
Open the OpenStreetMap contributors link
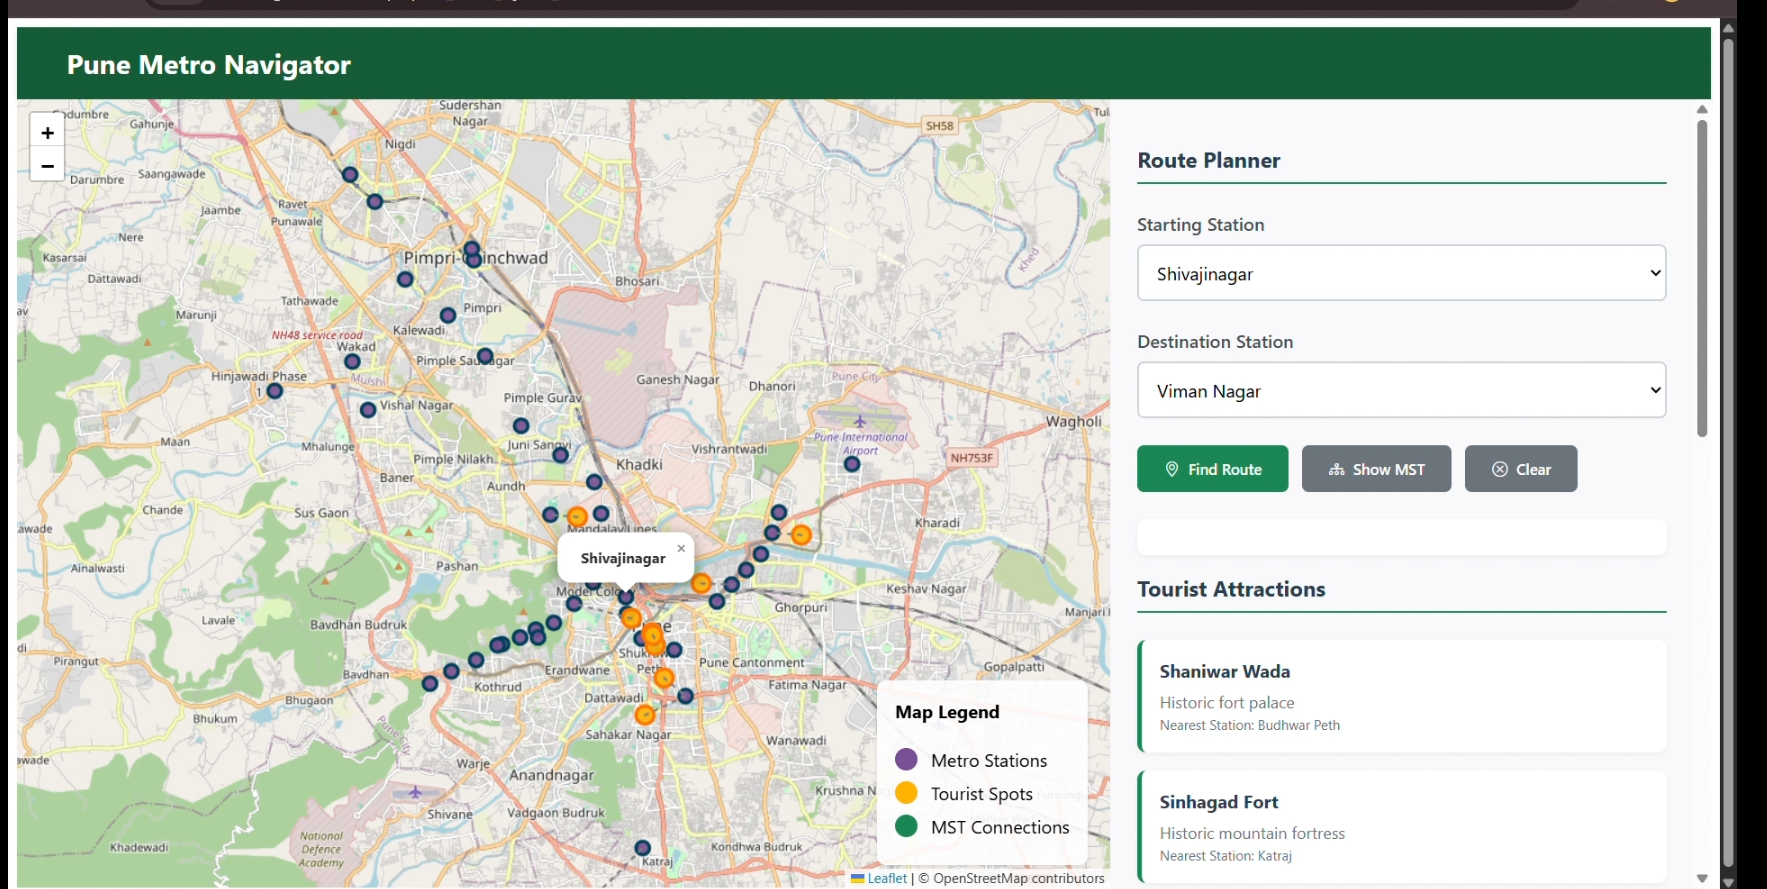click(x=1019, y=879)
